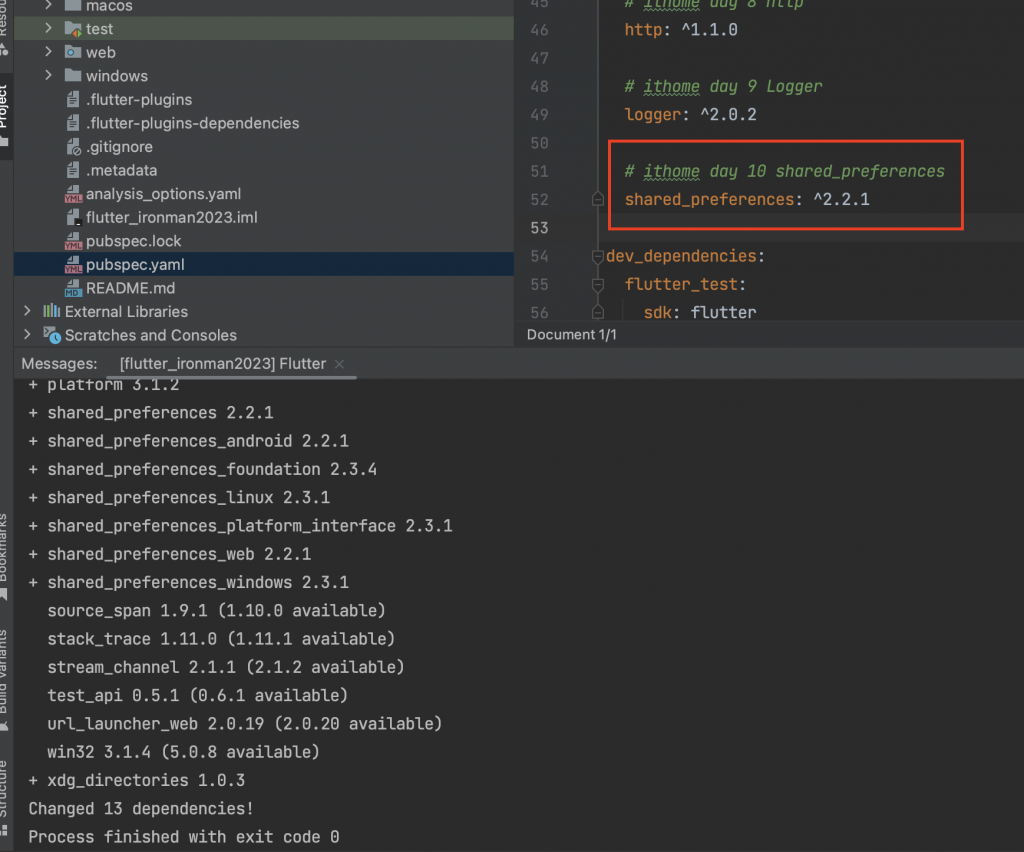Screen dimensions: 1024x852
Task: Click 'Changed 13 dependencies!' output line
Action: point(141,808)
